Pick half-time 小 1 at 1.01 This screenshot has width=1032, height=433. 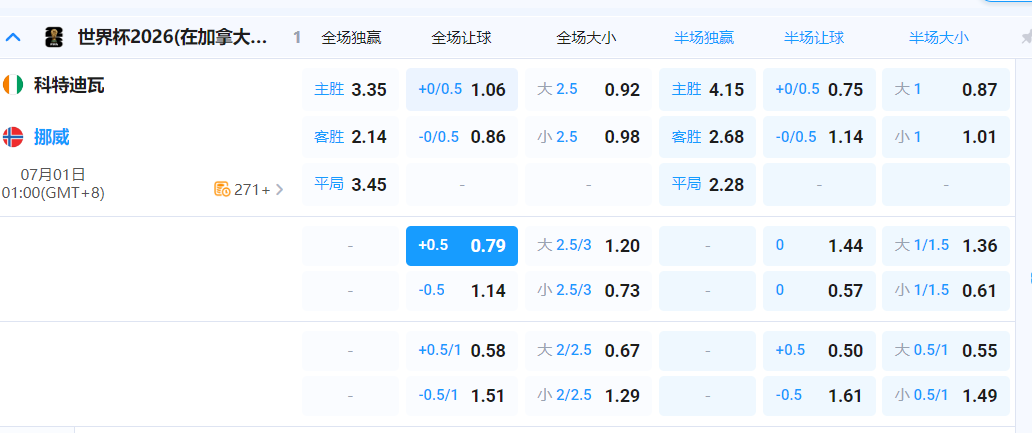click(x=946, y=137)
